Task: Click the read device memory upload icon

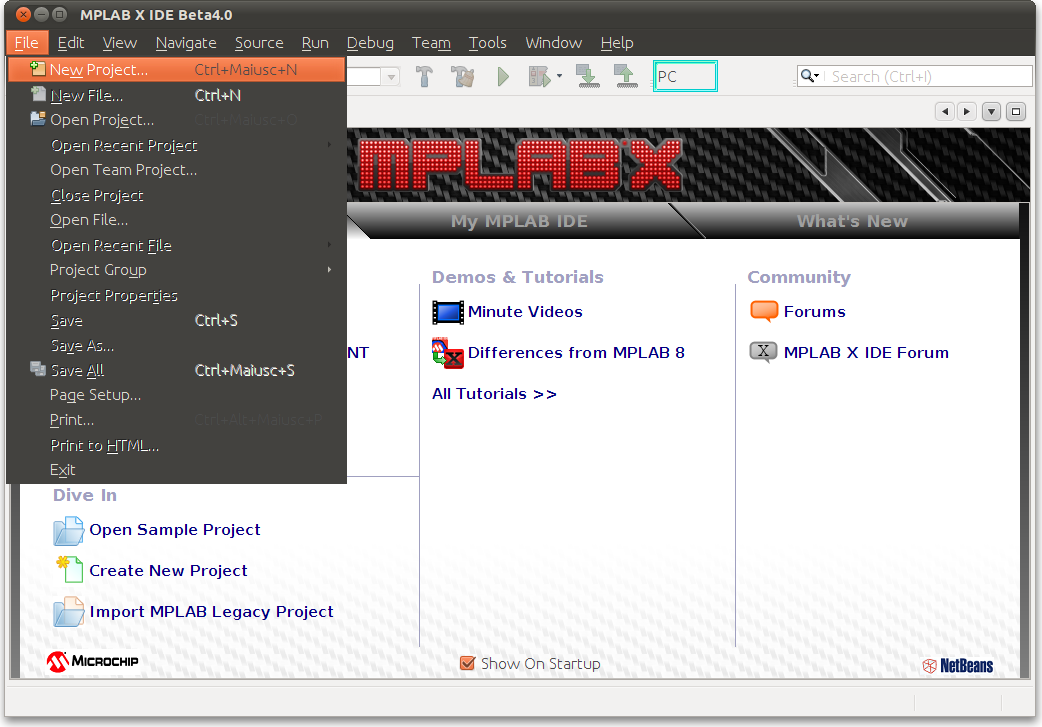Action: pyautogui.click(x=625, y=76)
